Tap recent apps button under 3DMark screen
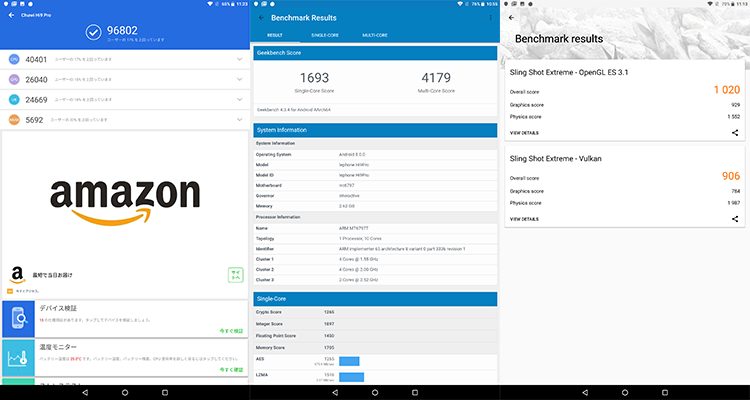 665,392
